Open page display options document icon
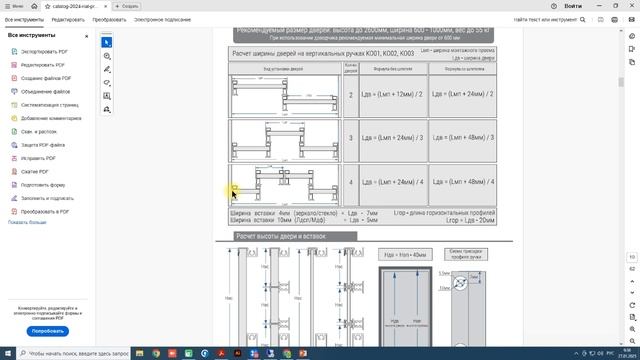Viewport: 640px width, 360px height. point(632,317)
